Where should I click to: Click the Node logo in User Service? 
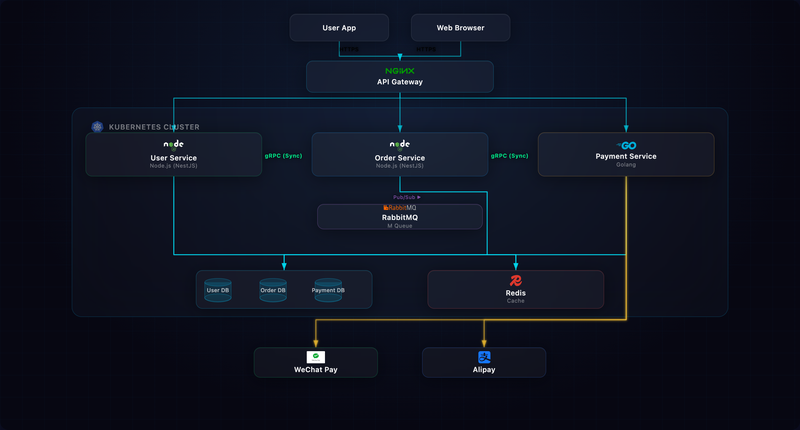click(x=173, y=144)
